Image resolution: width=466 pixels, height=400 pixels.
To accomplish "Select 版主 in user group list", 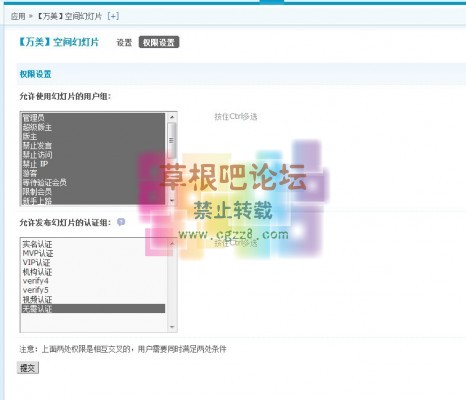I will click(x=93, y=136).
